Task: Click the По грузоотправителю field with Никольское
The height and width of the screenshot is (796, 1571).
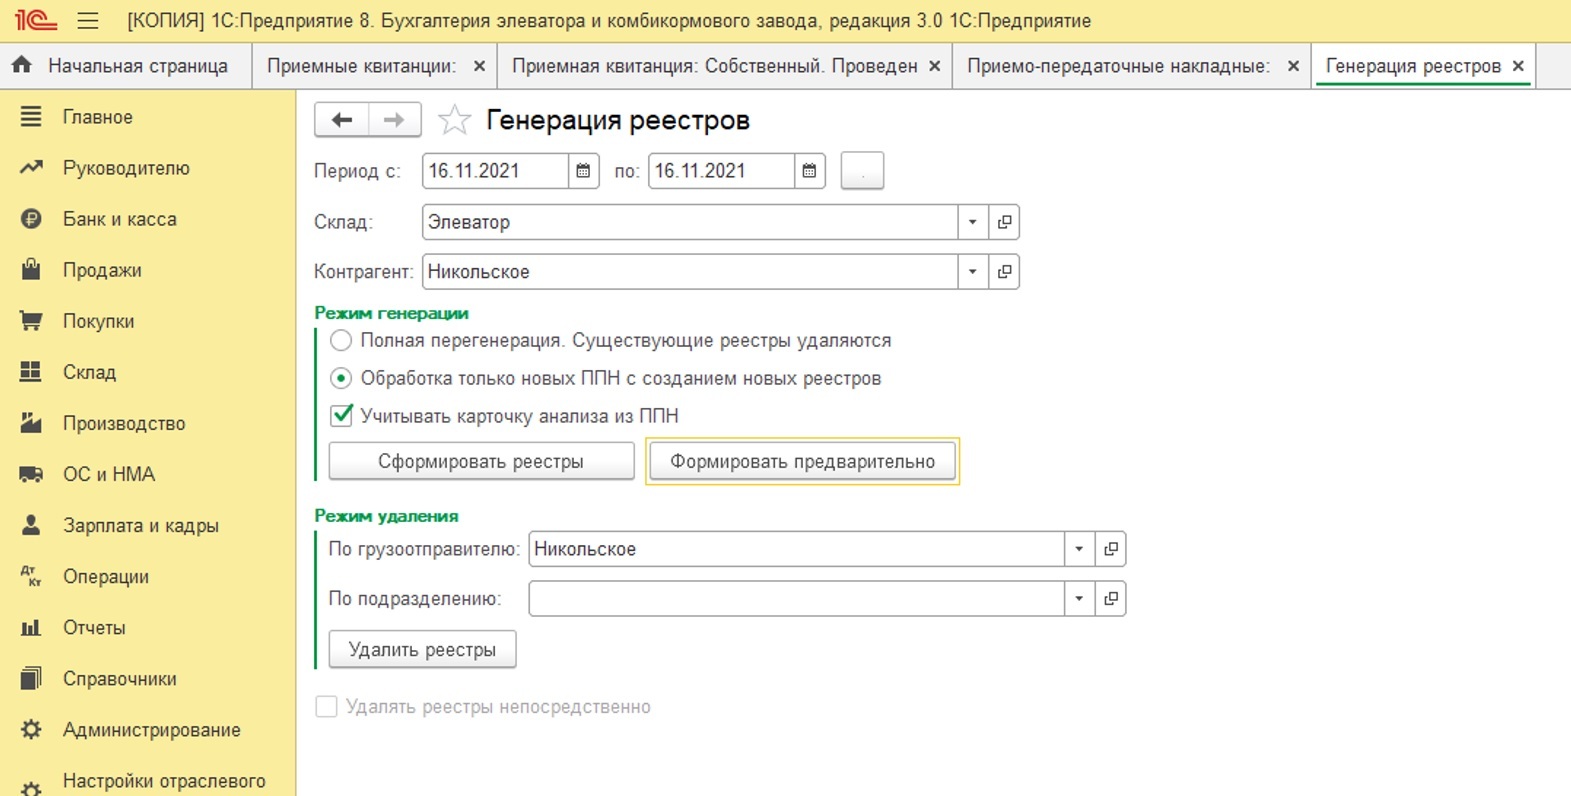Action: pos(796,549)
